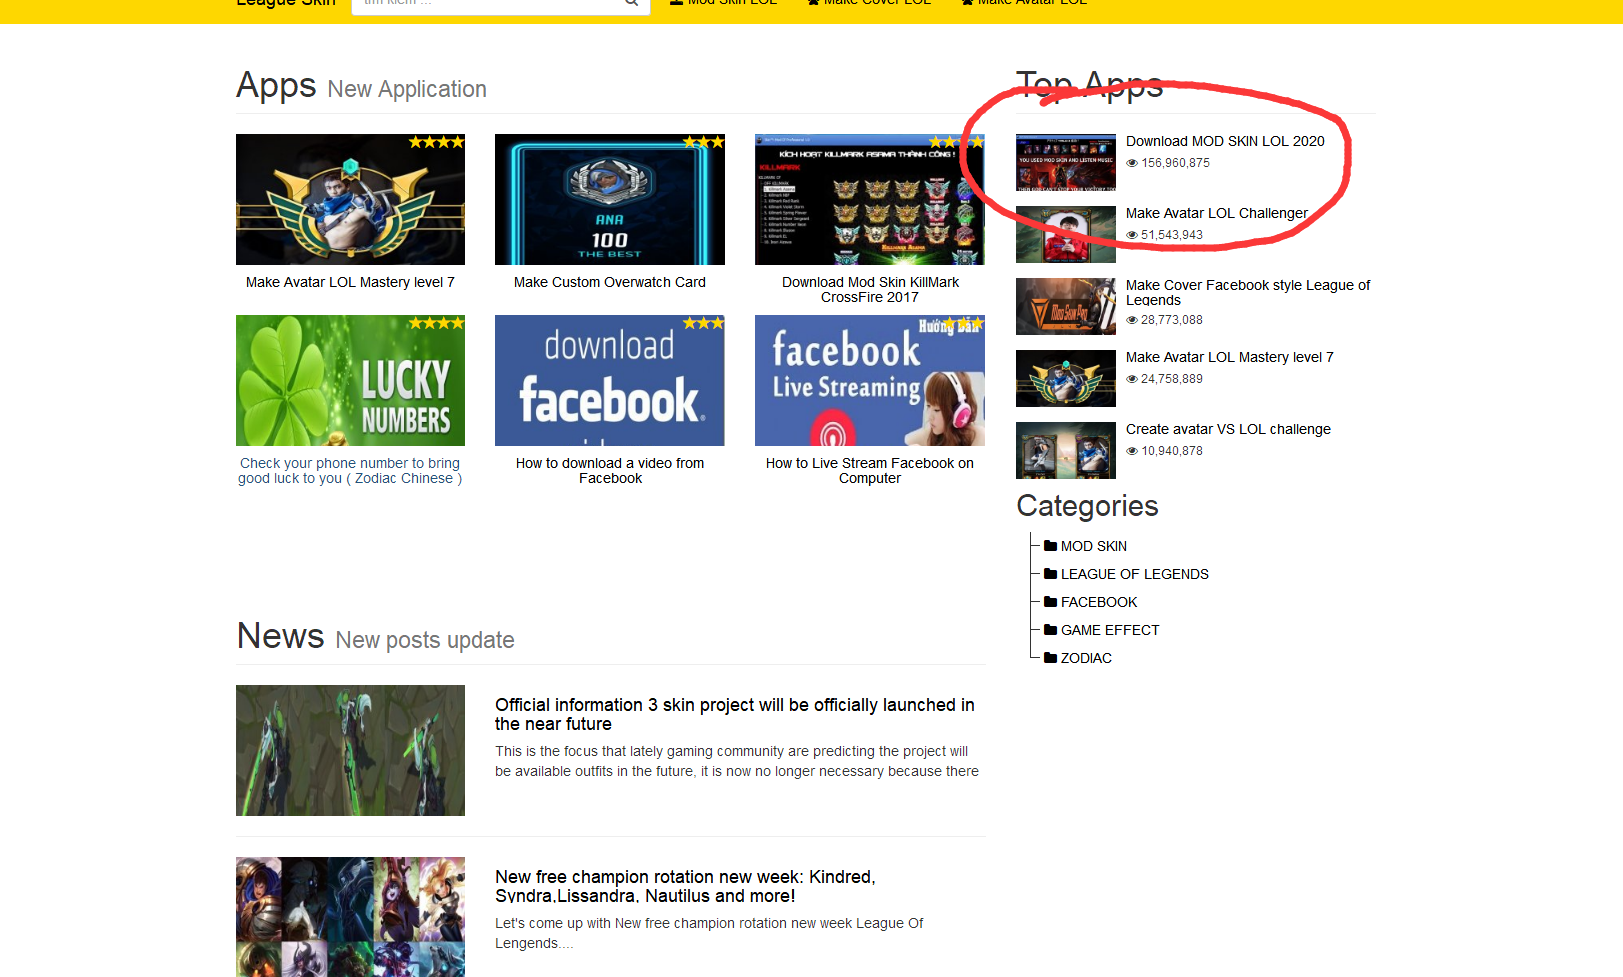
Task: Click the Download MOD SKIN LOL 2020 title
Action: [1225, 141]
